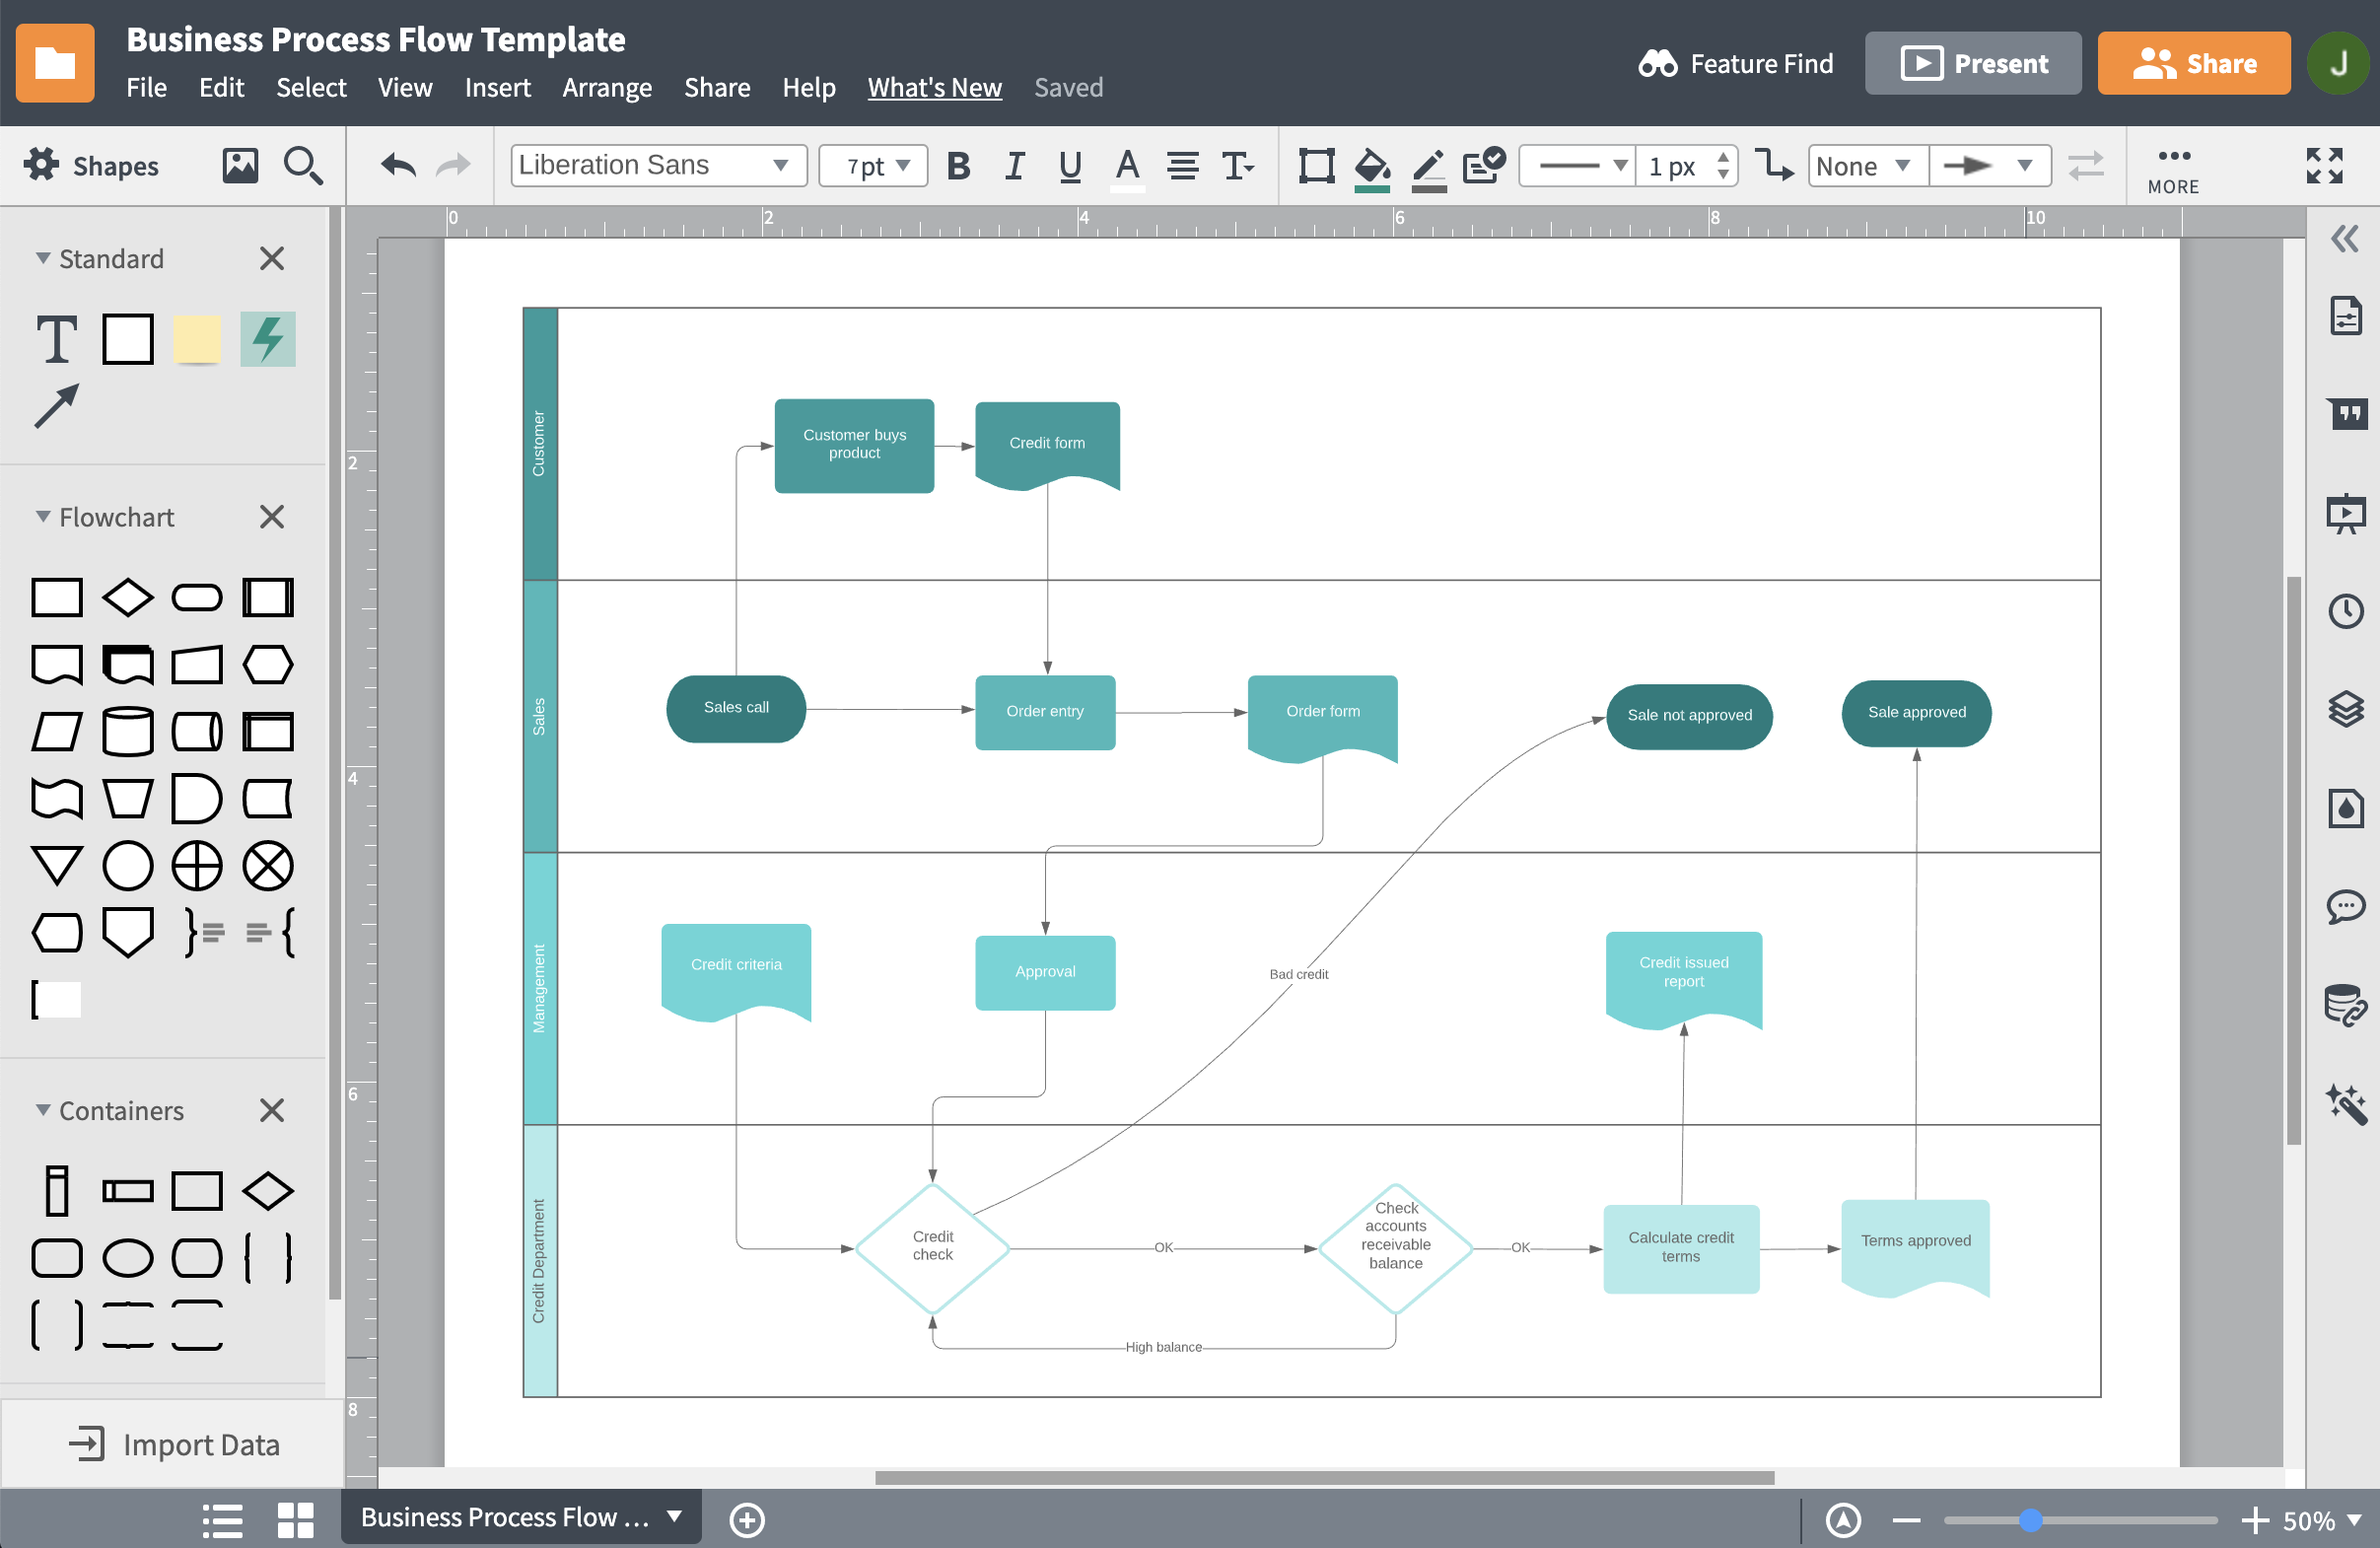This screenshot has height=1548, width=2380.
Task: Click the shape search magnifier icon
Action: point(302,166)
